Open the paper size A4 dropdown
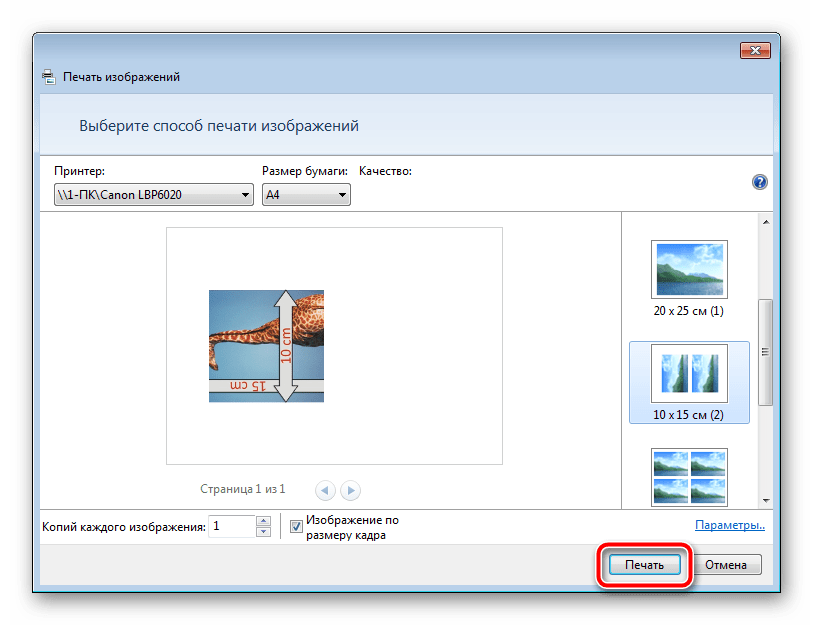813x625 pixels. [306, 196]
